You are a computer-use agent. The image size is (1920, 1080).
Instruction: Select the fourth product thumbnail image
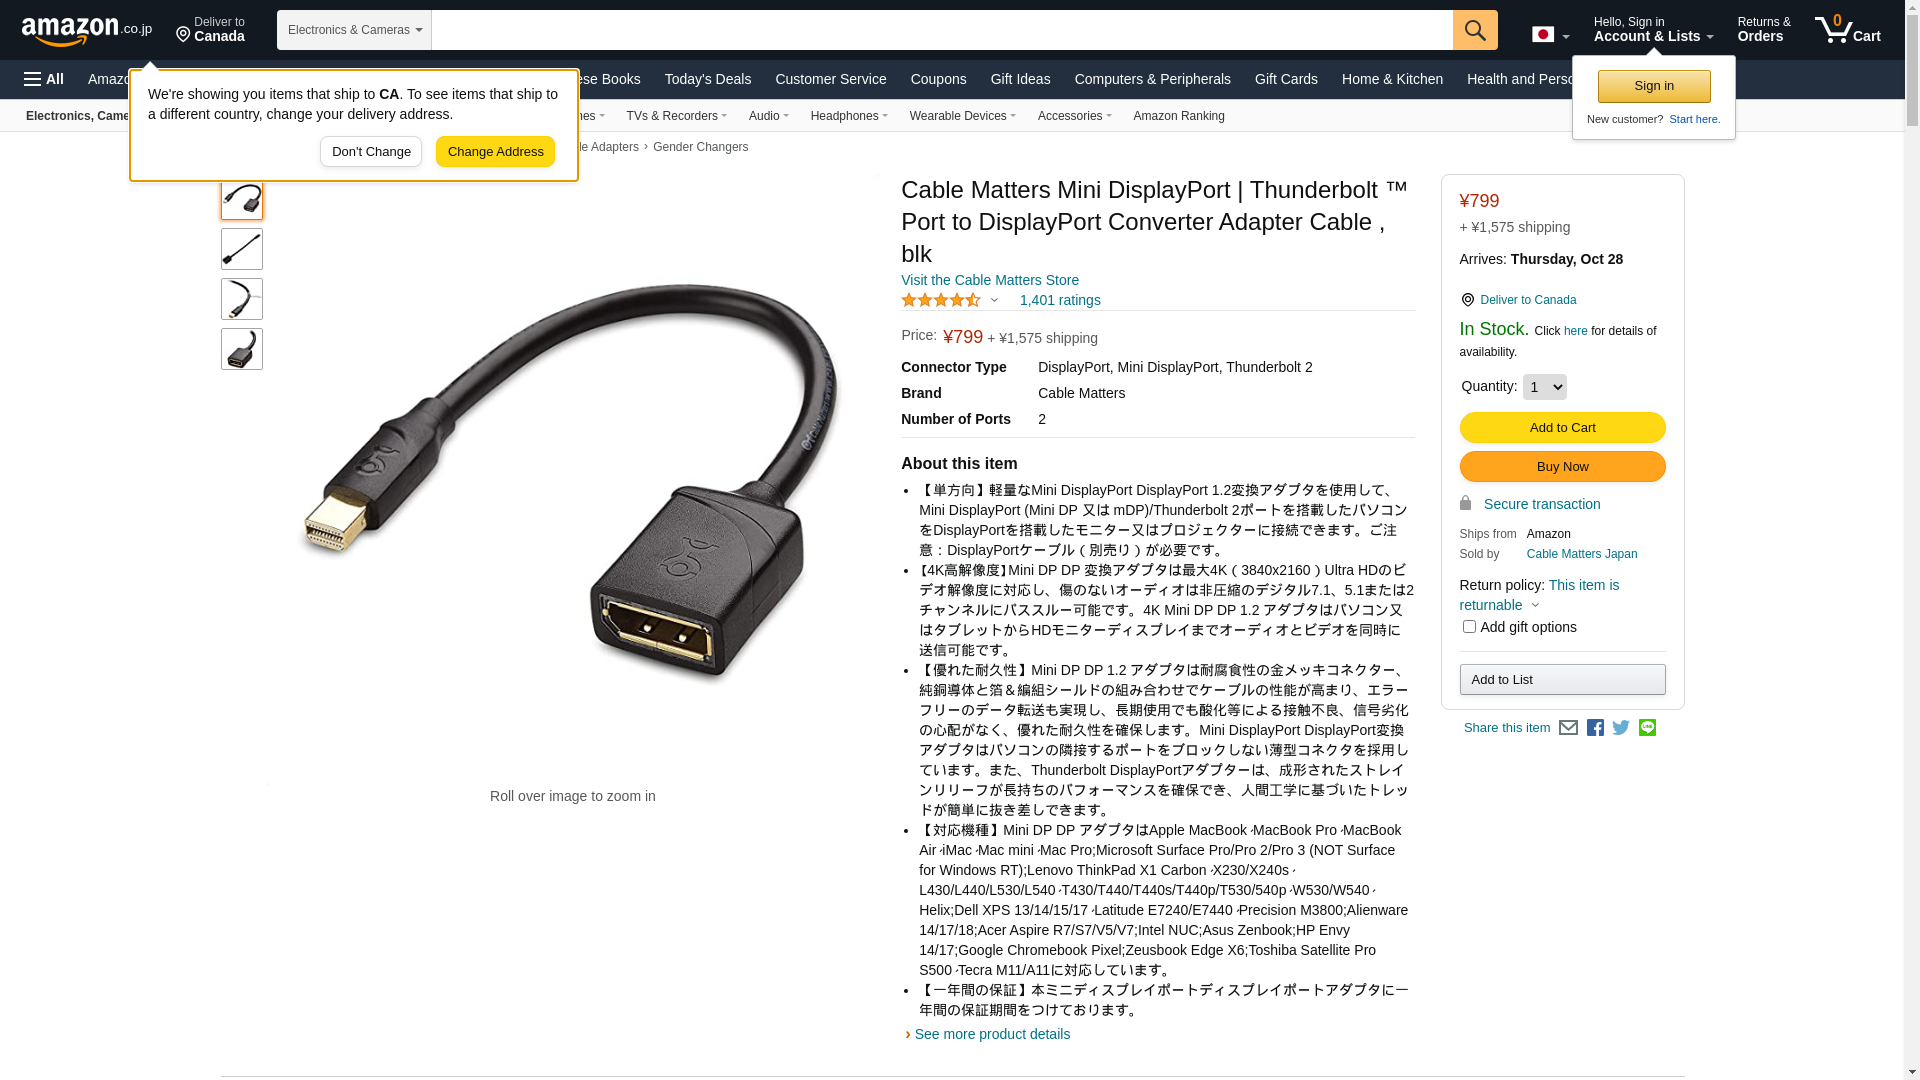pyautogui.click(x=242, y=349)
